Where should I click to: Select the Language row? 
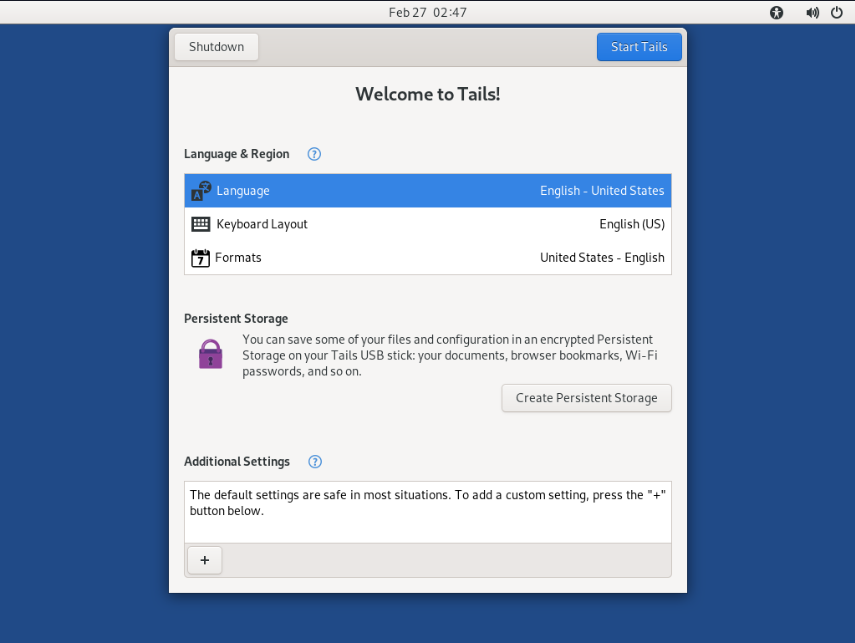pos(427,191)
